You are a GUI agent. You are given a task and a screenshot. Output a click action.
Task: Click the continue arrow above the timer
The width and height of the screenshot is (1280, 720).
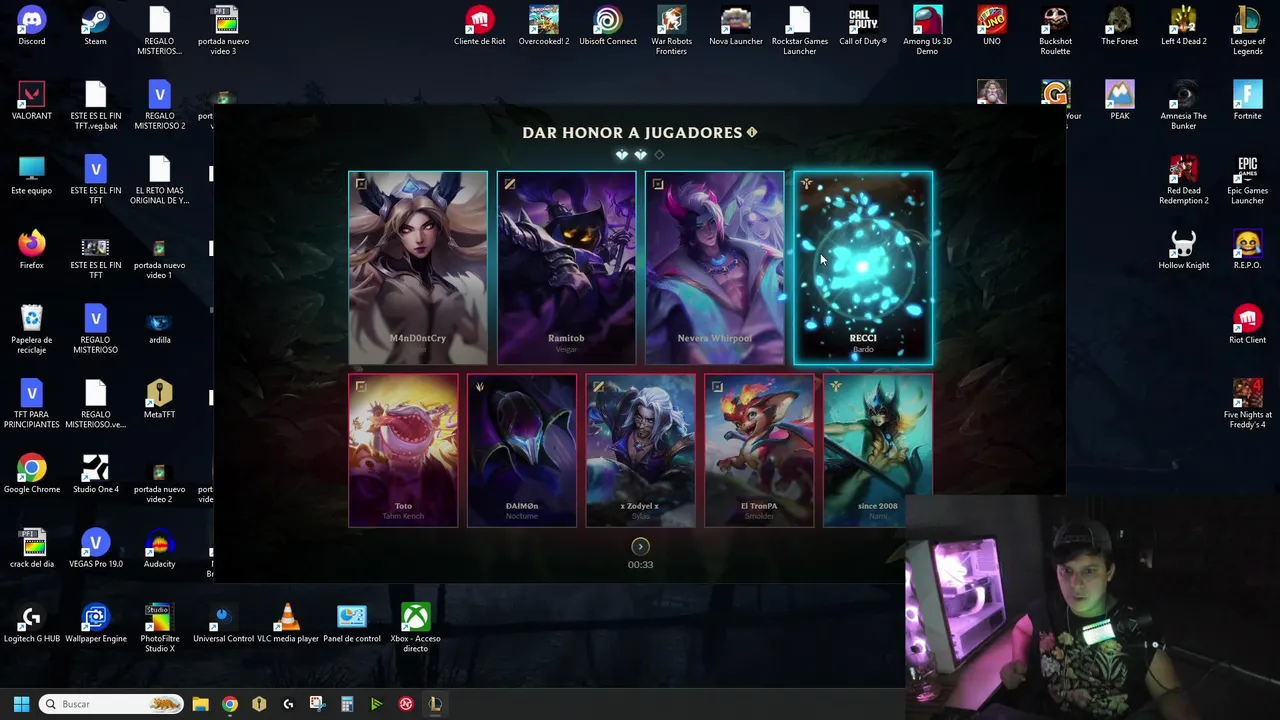(640, 546)
